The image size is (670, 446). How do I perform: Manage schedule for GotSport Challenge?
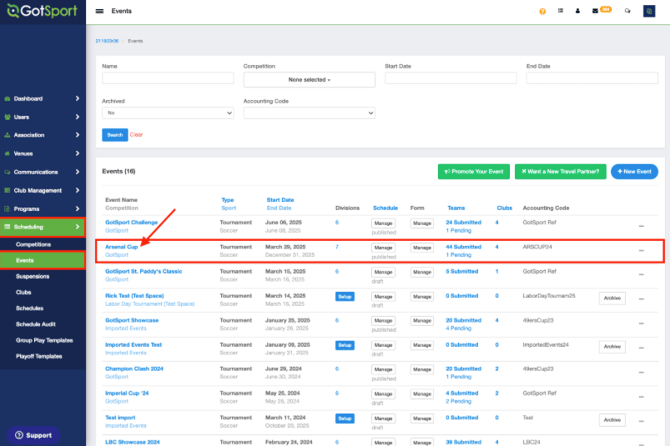pos(383,223)
